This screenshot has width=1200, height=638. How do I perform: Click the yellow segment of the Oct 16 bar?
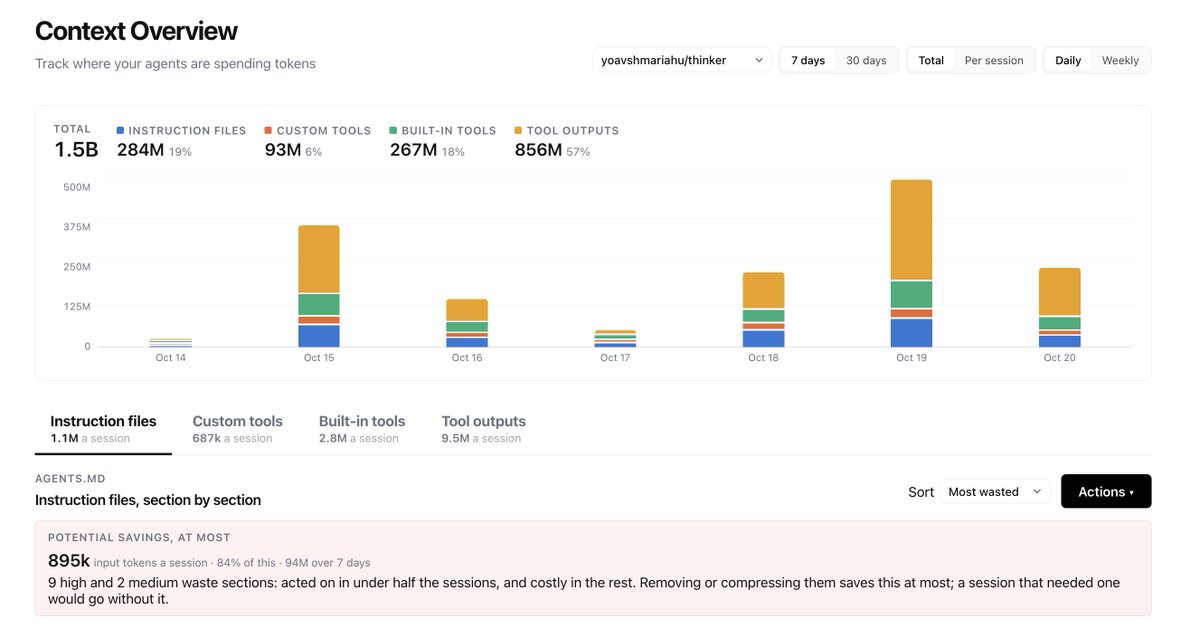point(467,310)
